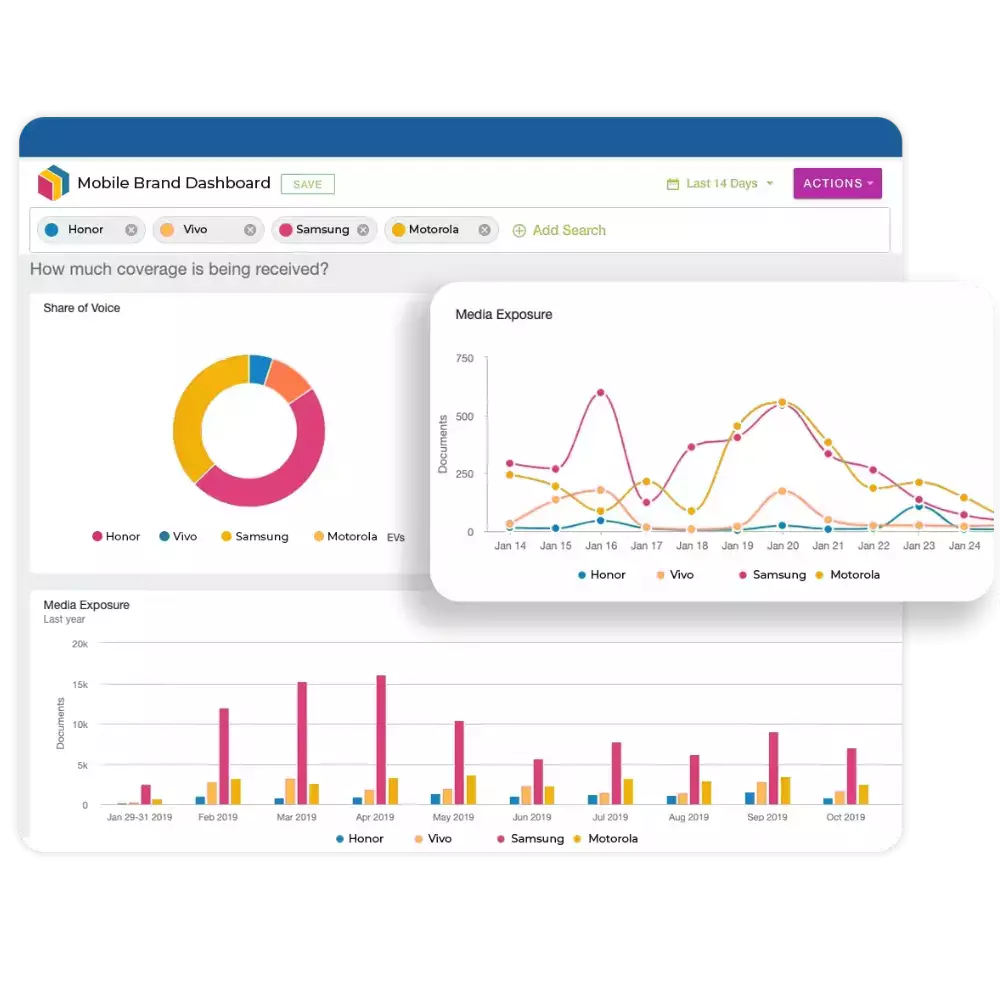Save the Mobile Brand Dashboard

(307, 184)
